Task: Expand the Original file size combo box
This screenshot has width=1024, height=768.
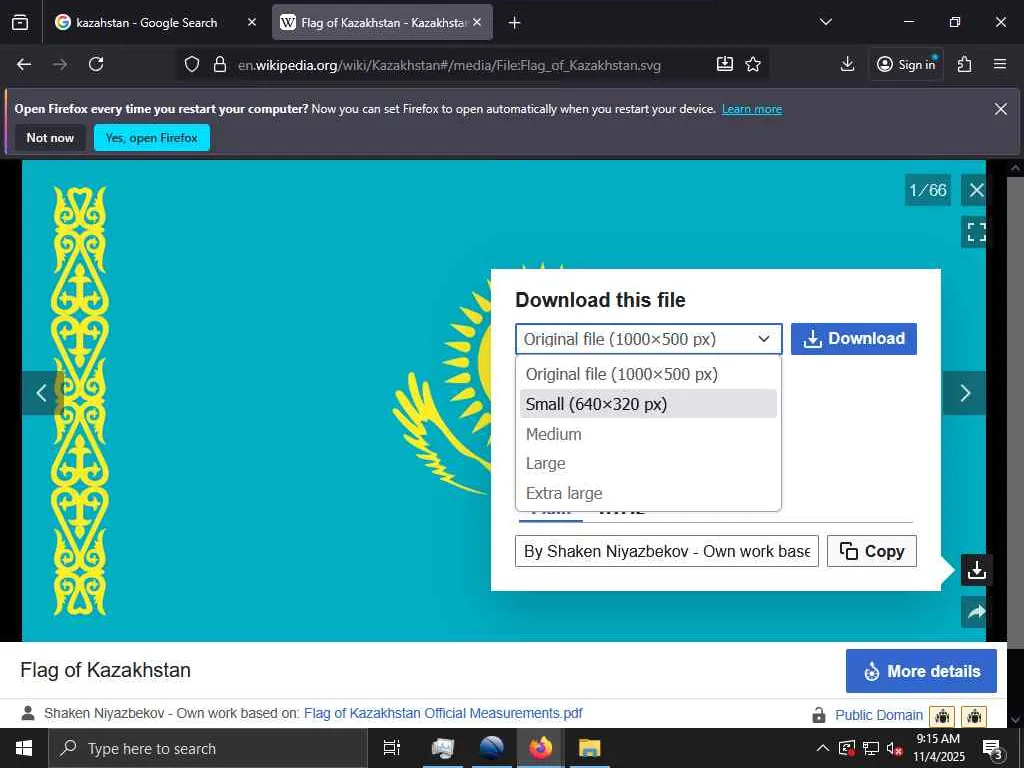Action: tap(648, 339)
